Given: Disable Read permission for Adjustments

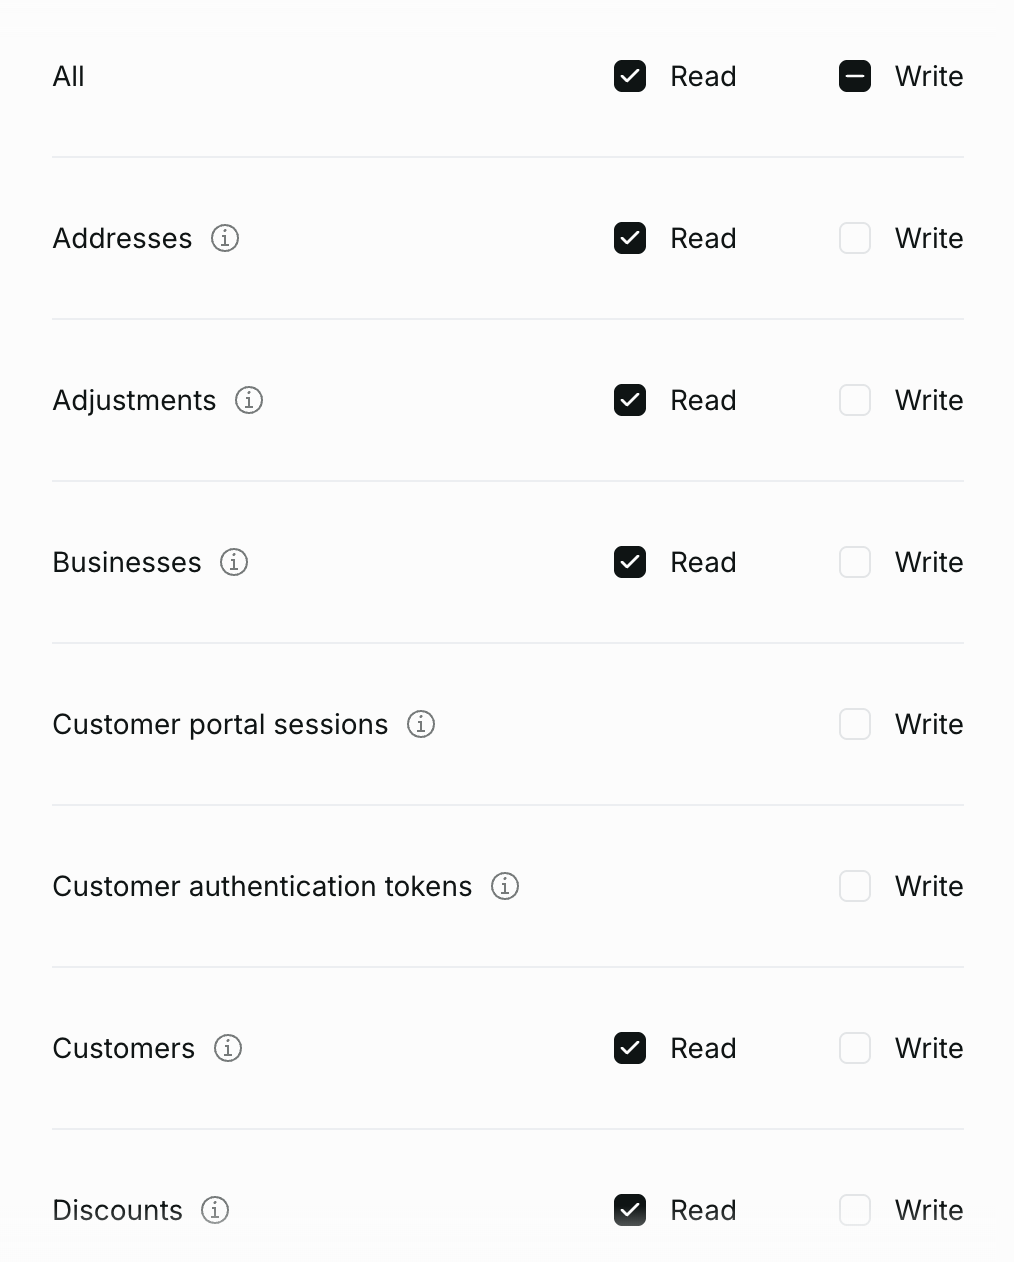Looking at the screenshot, I should [x=630, y=400].
